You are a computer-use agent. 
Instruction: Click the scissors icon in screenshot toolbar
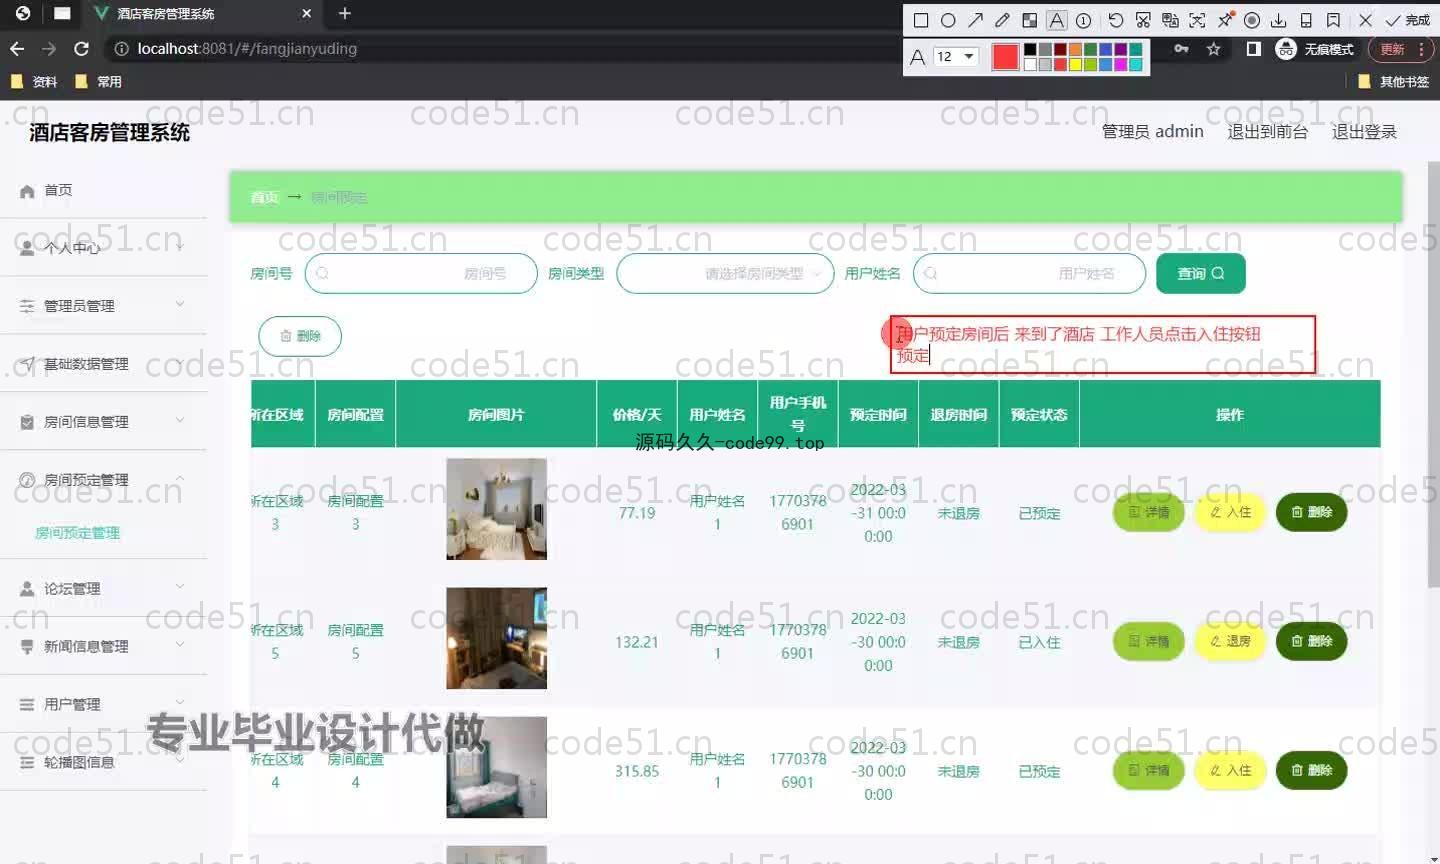[x=1143, y=20]
